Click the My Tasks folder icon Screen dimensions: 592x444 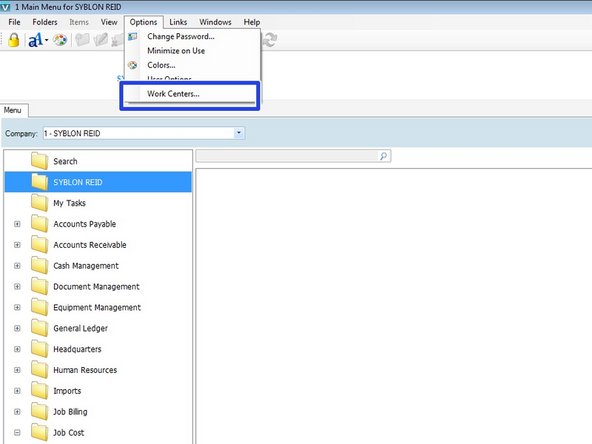39,203
